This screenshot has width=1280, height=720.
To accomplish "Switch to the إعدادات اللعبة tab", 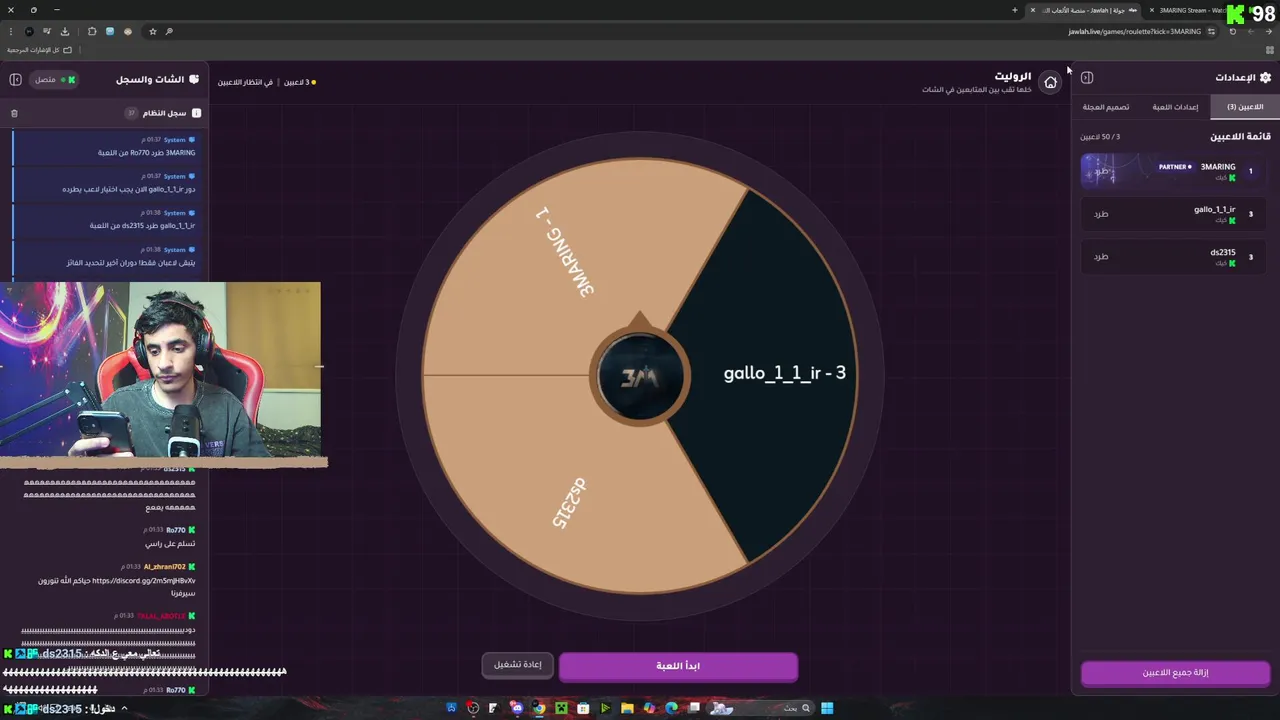I will 1175,107.
